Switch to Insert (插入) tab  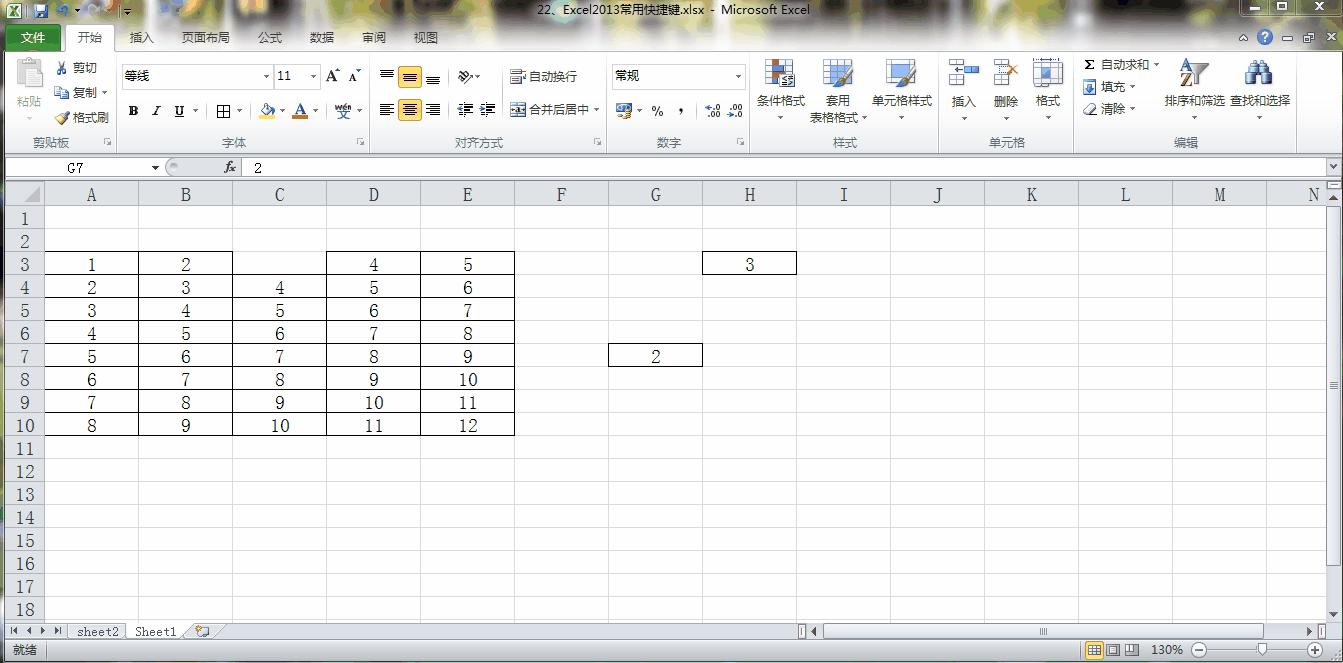point(142,38)
